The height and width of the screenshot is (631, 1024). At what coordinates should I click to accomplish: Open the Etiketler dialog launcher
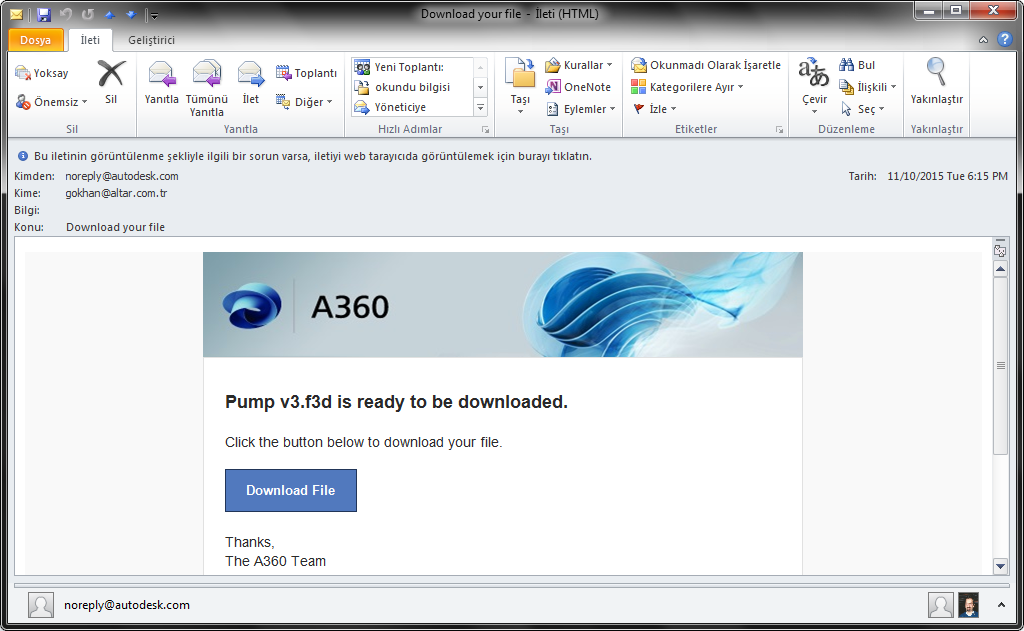pyautogui.click(x=779, y=129)
